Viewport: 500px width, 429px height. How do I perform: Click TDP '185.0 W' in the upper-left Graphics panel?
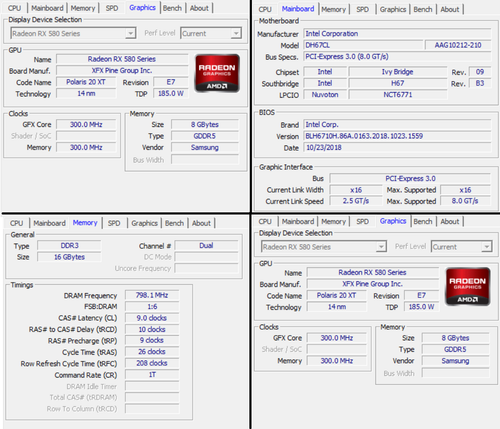point(171,94)
